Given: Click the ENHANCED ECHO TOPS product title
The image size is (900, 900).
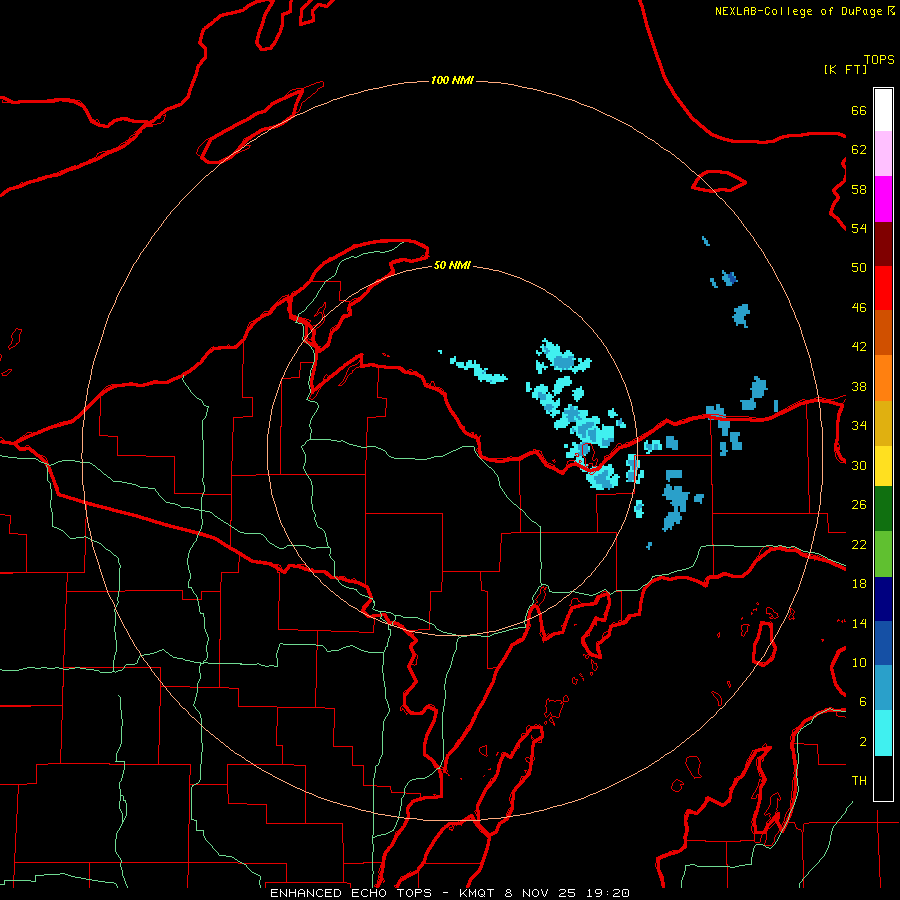Looking at the screenshot, I should click(x=350, y=893).
